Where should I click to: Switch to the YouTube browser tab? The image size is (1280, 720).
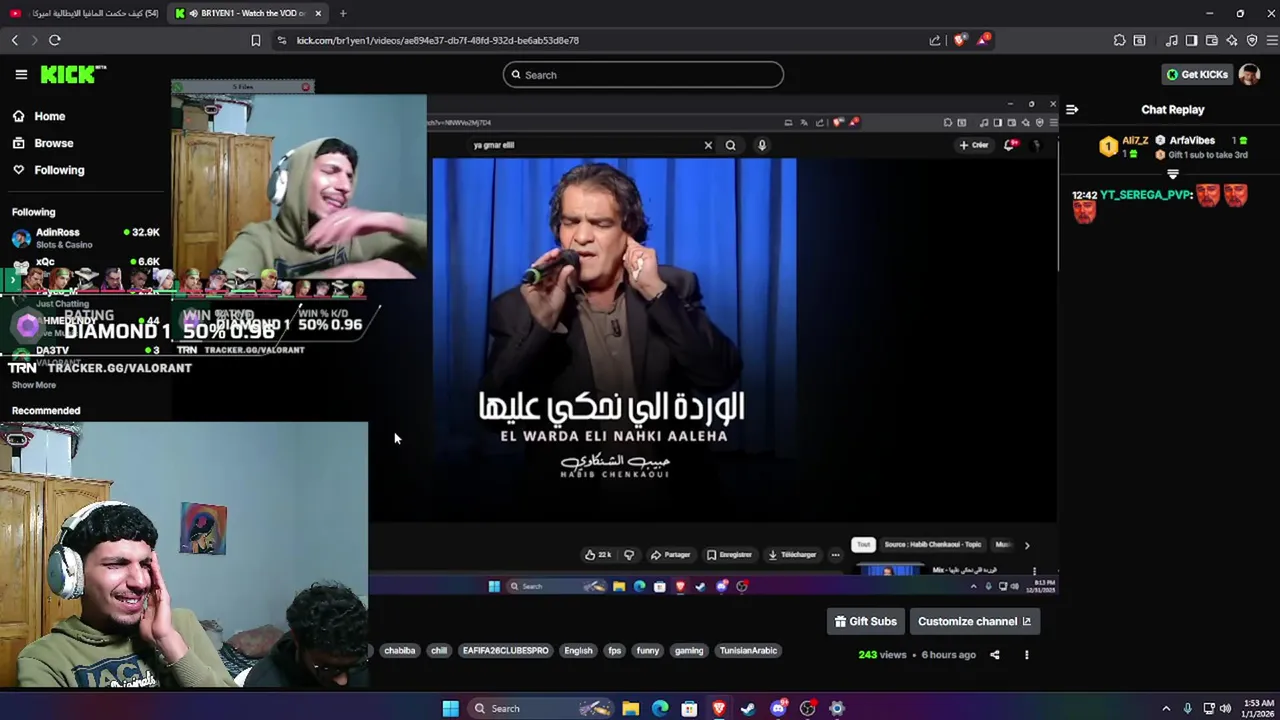coord(84,13)
